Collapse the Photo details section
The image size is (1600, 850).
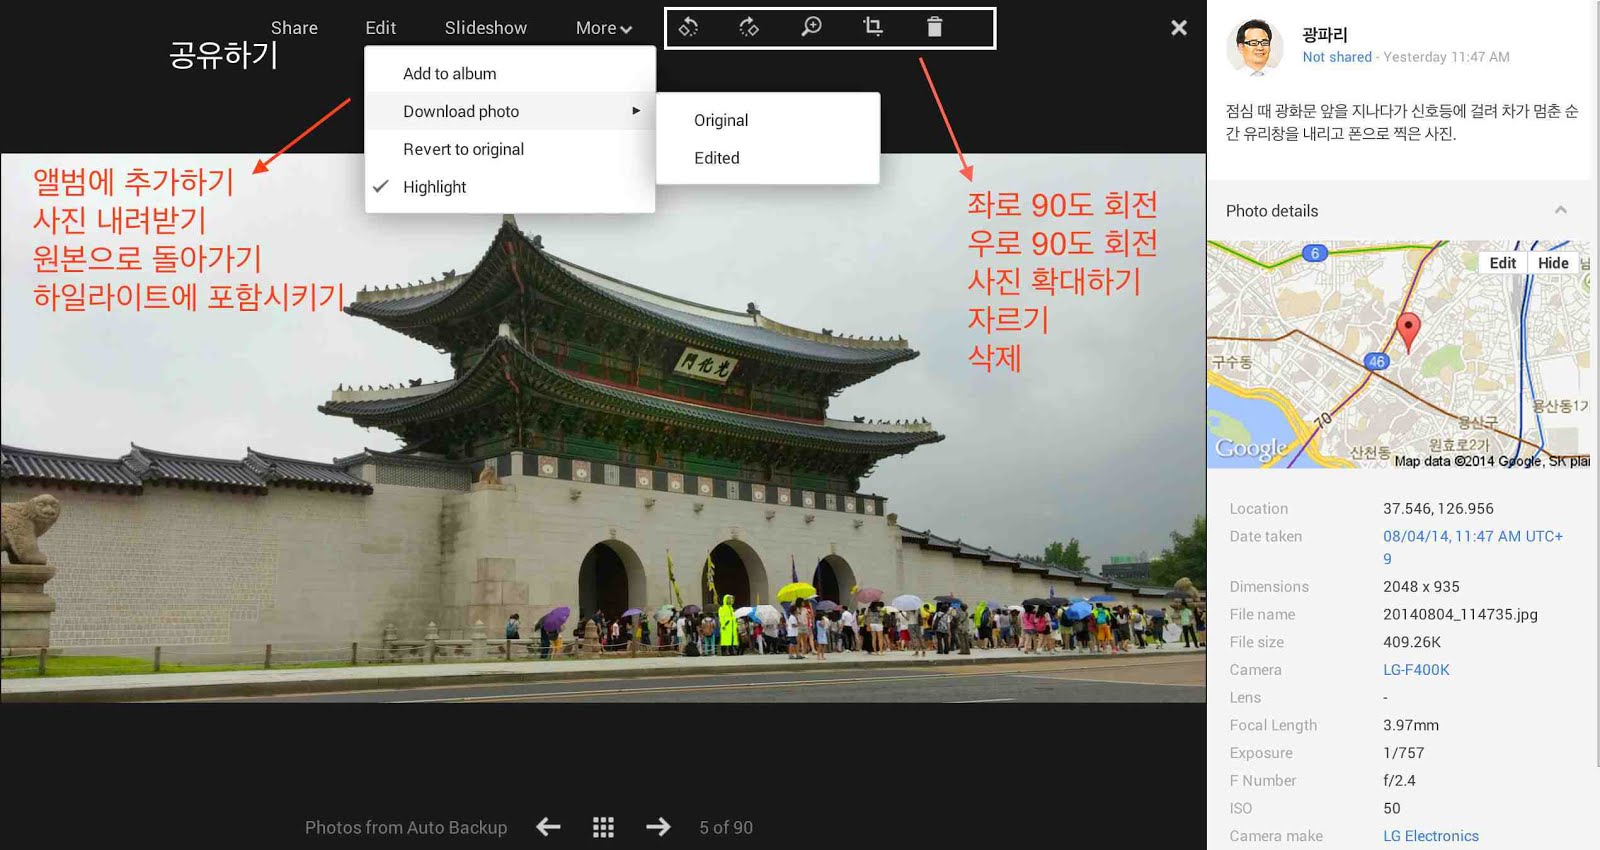click(1560, 210)
